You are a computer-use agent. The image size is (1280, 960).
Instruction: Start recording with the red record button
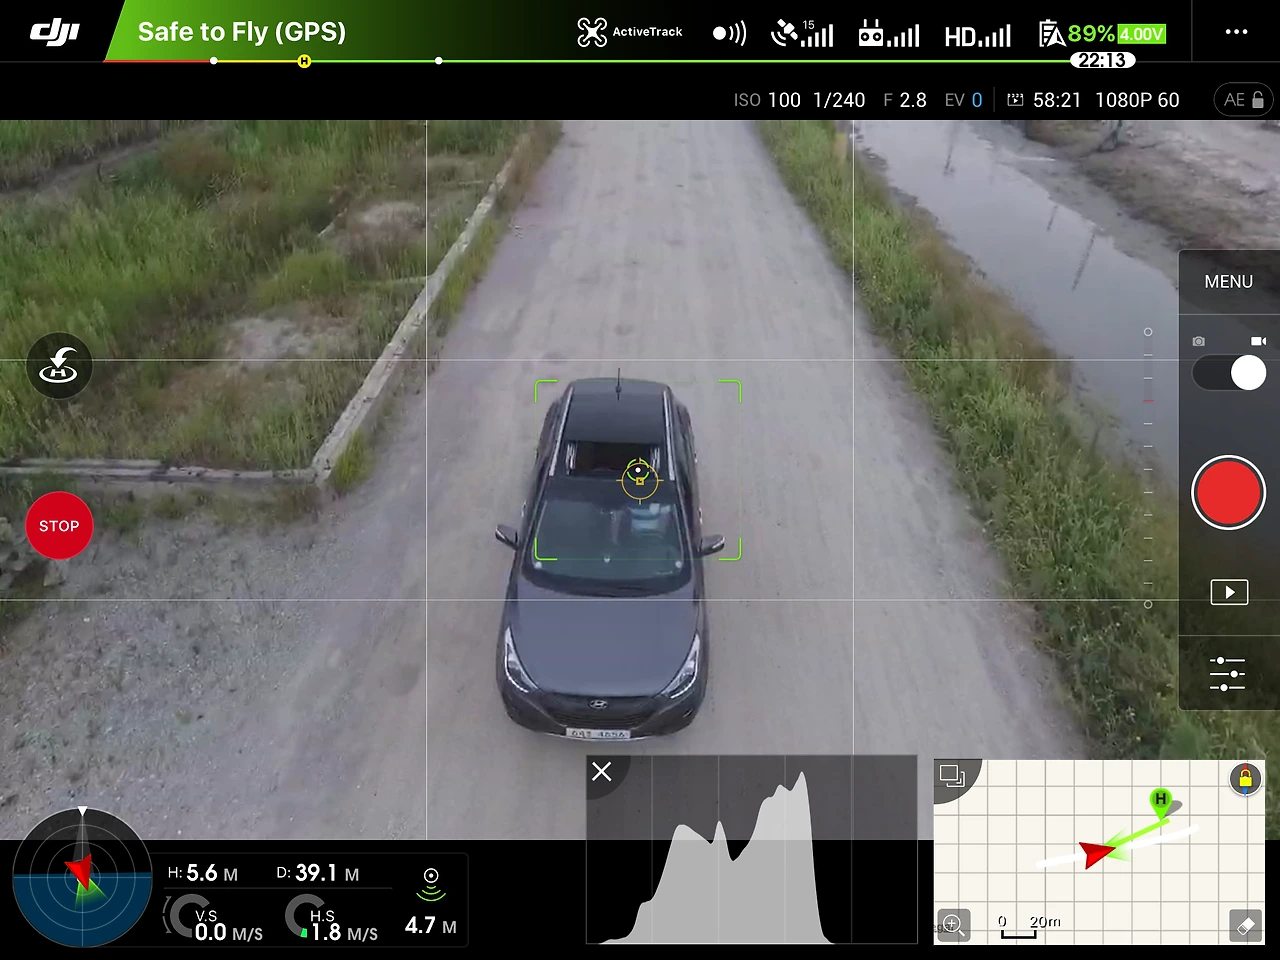[1229, 492]
